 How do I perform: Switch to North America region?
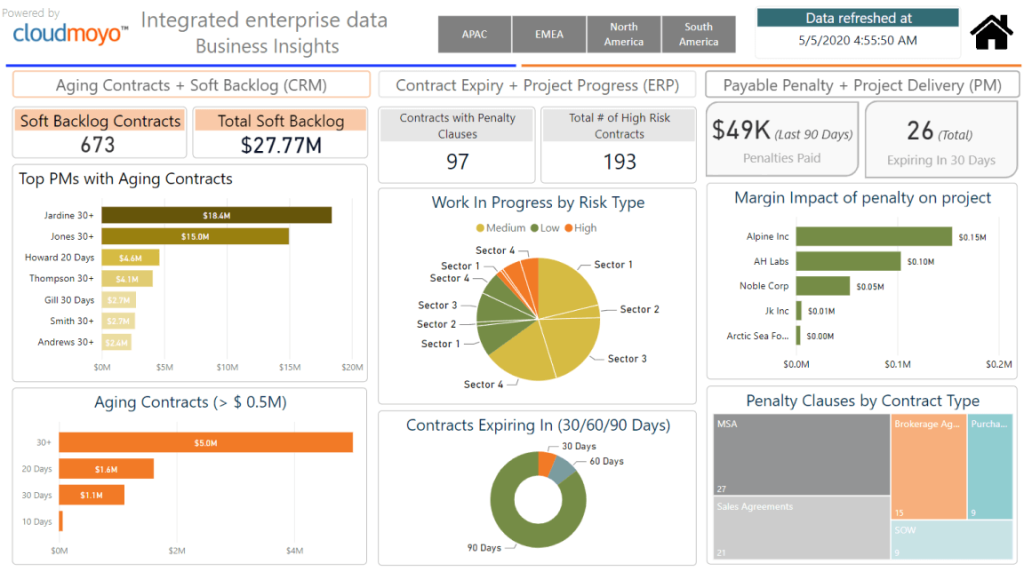click(x=623, y=35)
